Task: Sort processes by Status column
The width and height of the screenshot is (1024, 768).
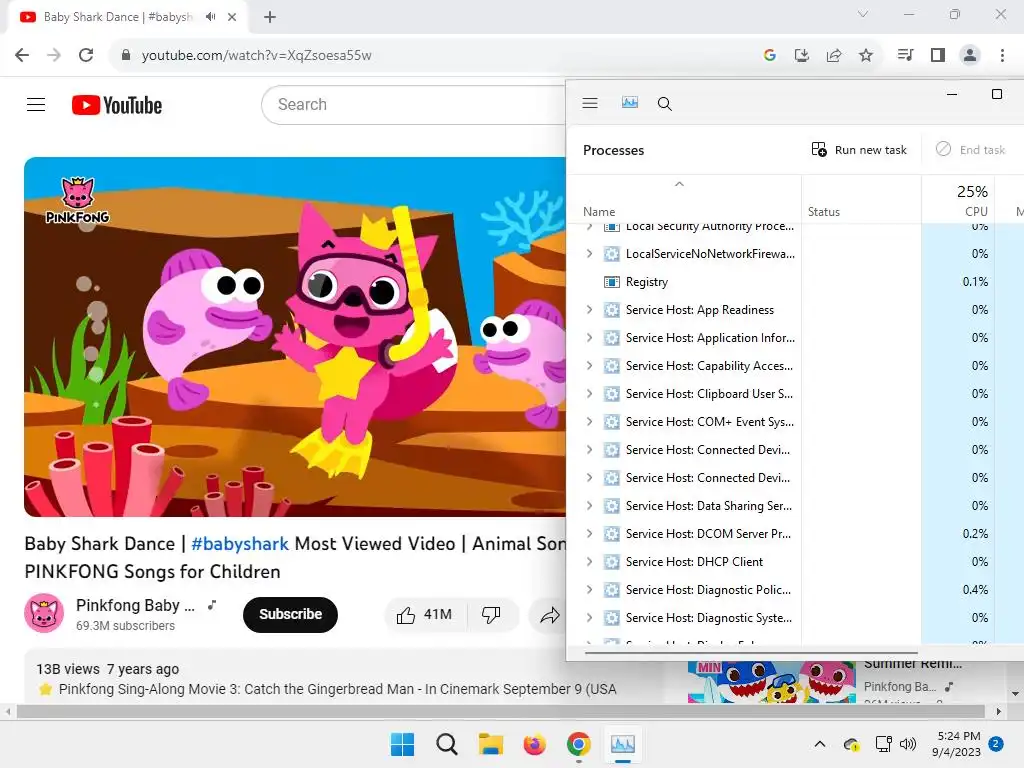Action: (x=861, y=199)
